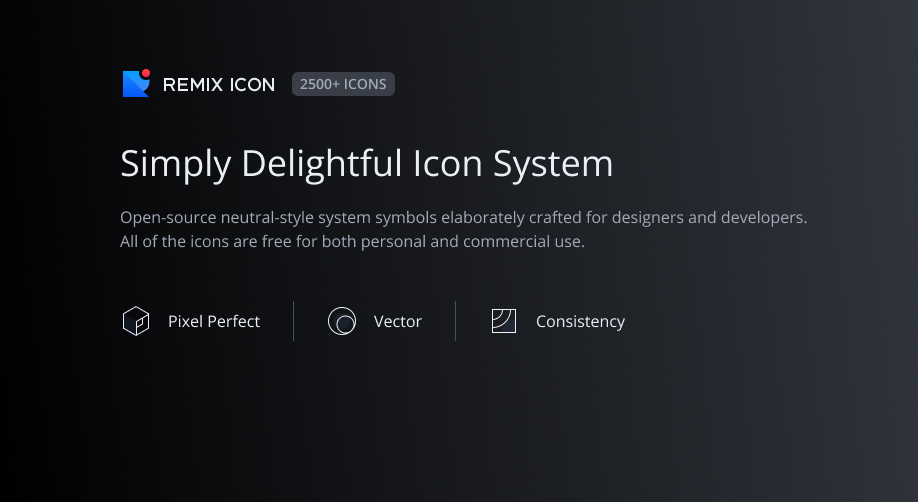Click divider between Pixel Perfect and Vector
Viewport: 918px width, 502px height.
click(x=293, y=321)
